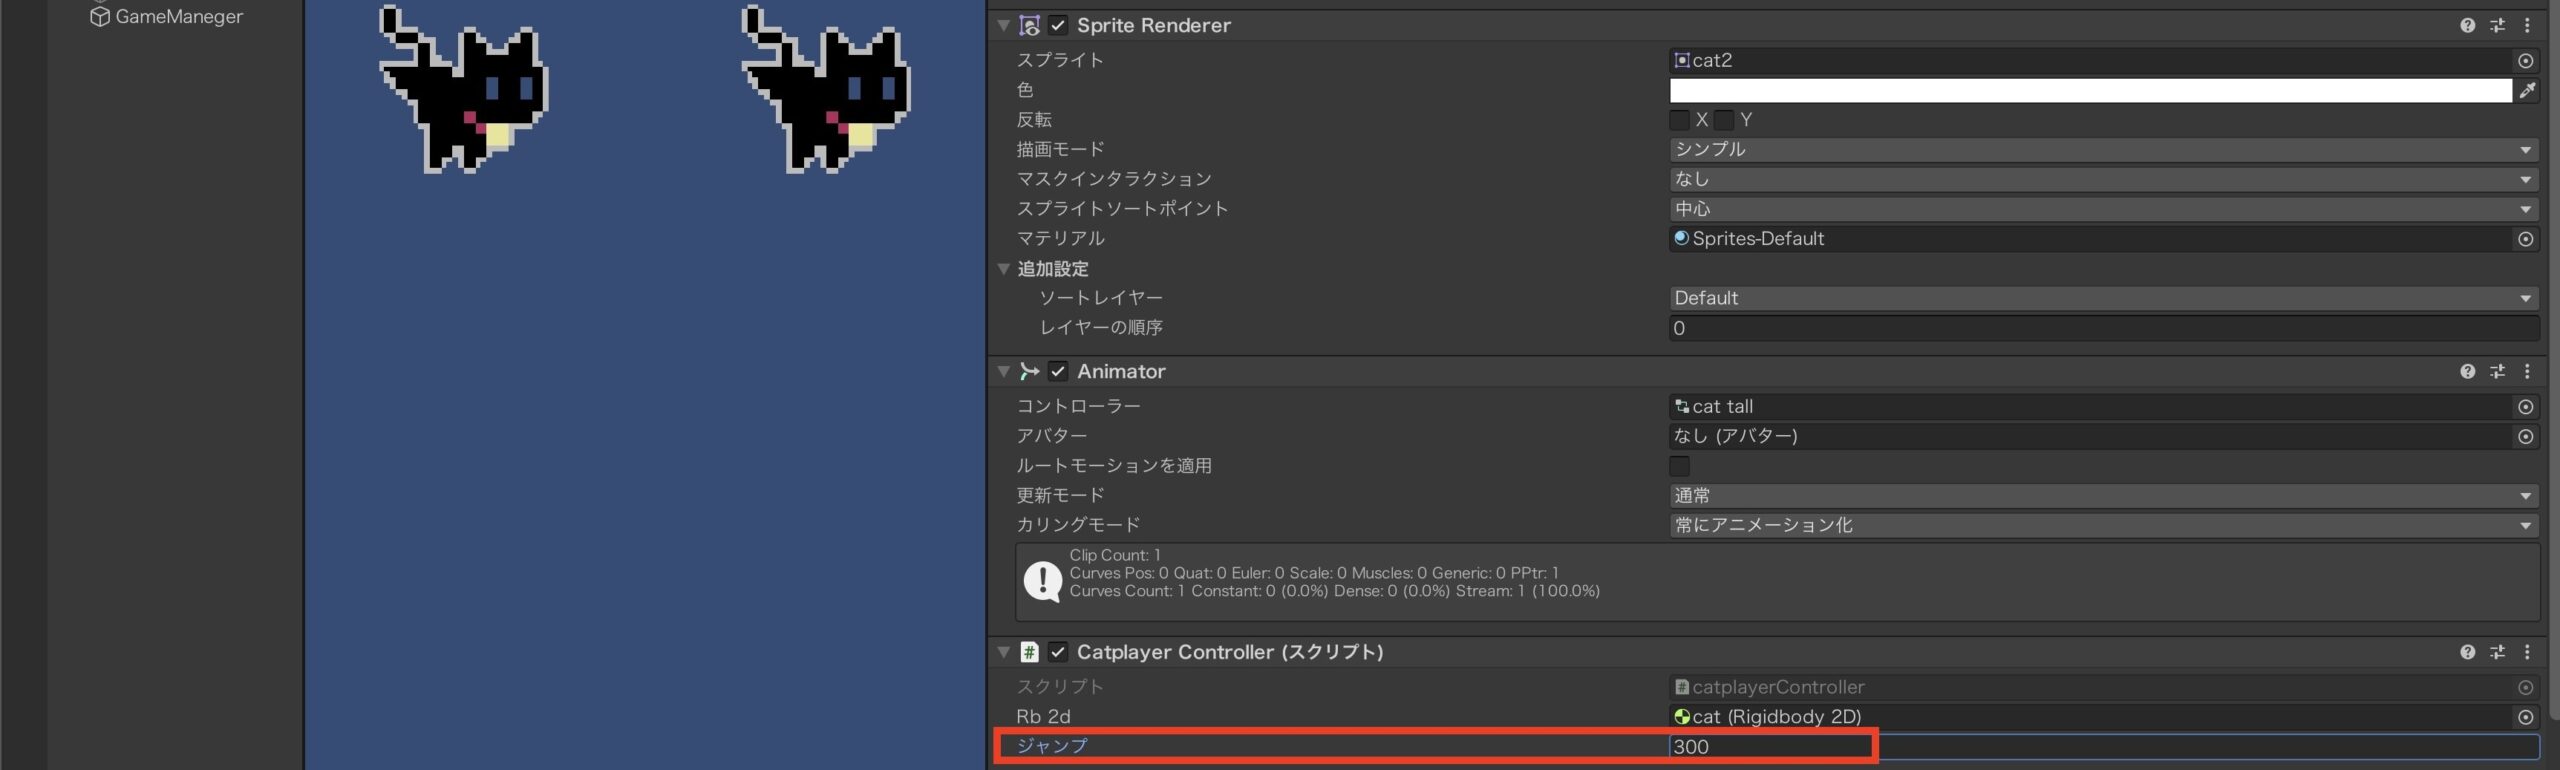The height and width of the screenshot is (770, 2560).
Task: Click the Animator component icon
Action: point(1029,372)
